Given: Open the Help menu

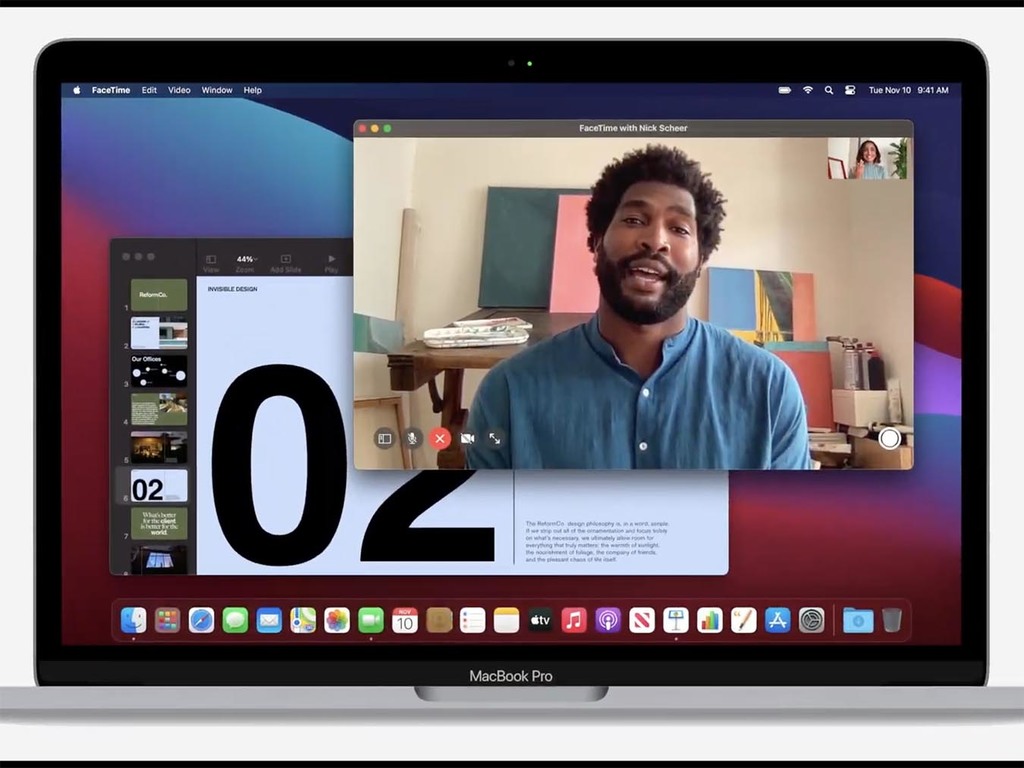Looking at the screenshot, I should (x=252, y=90).
